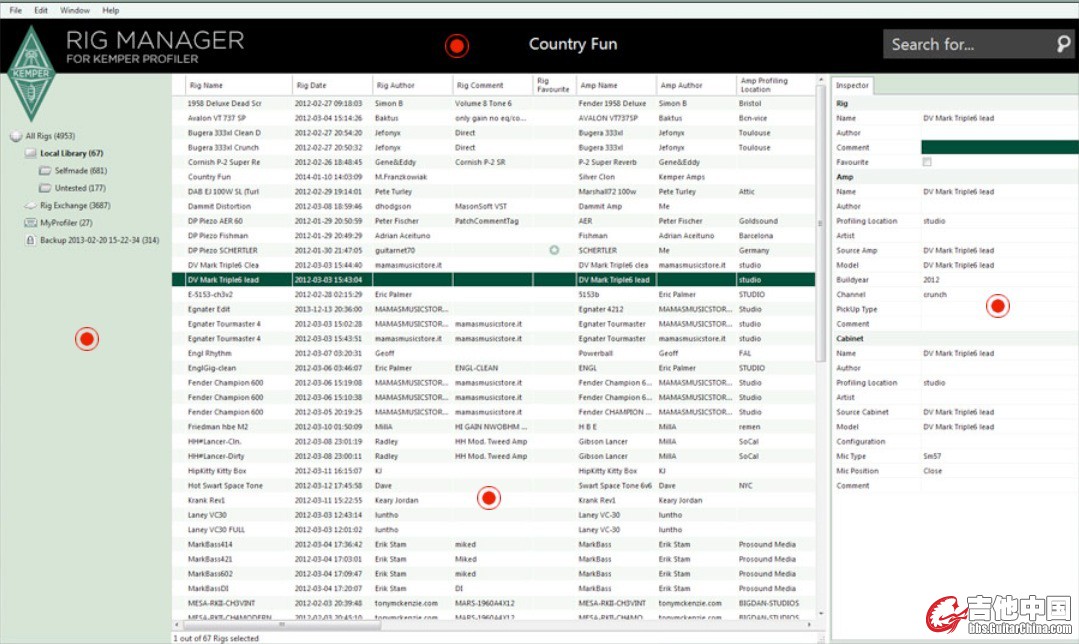Sort by Amp Author column header
Image resolution: width=1079 pixels, height=644 pixels.
pos(696,85)
